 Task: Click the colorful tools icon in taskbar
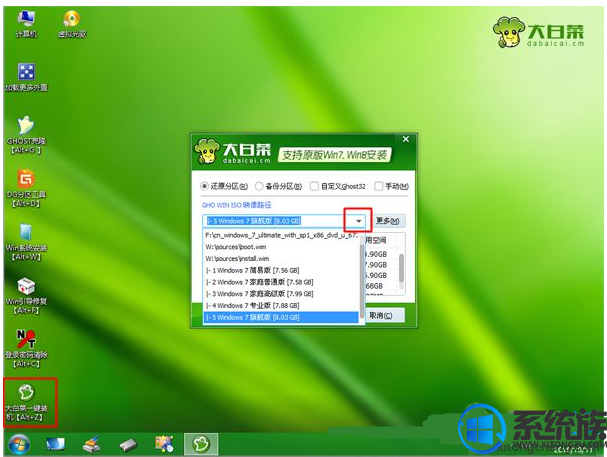pyautogui.click(x=164, y=444)
